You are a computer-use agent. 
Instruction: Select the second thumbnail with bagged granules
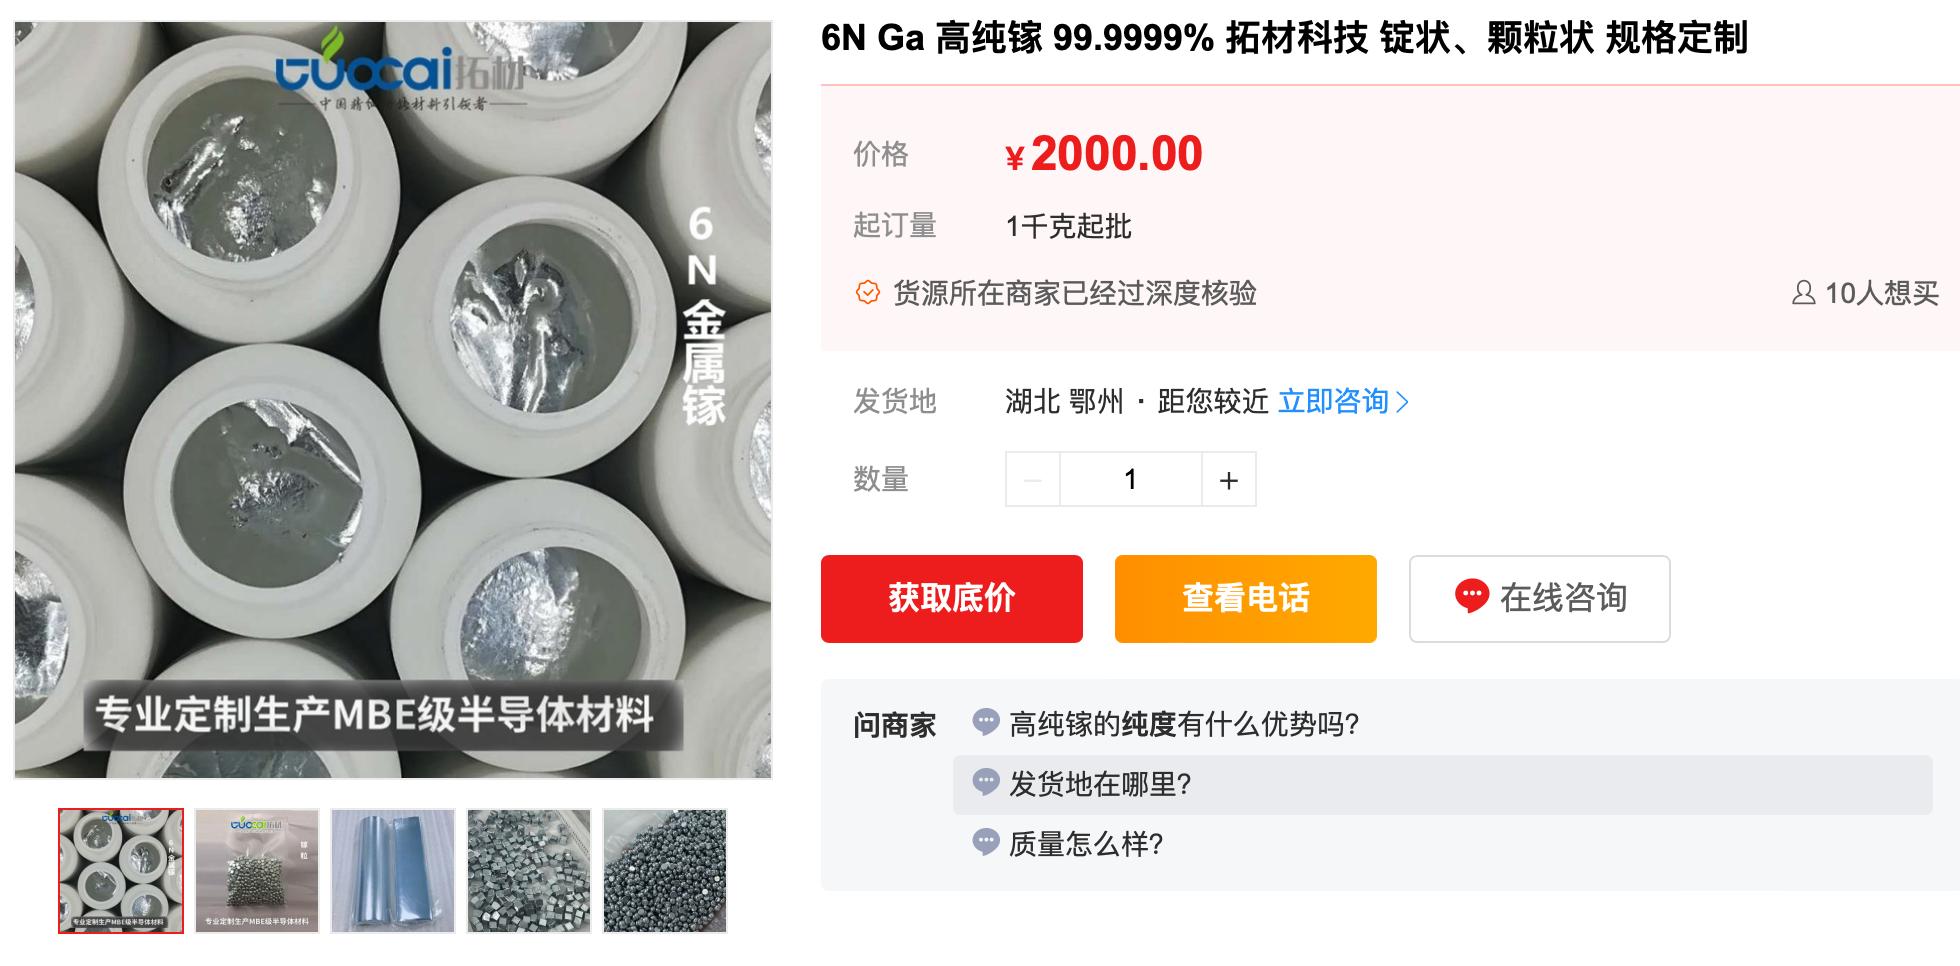(257, 871)
